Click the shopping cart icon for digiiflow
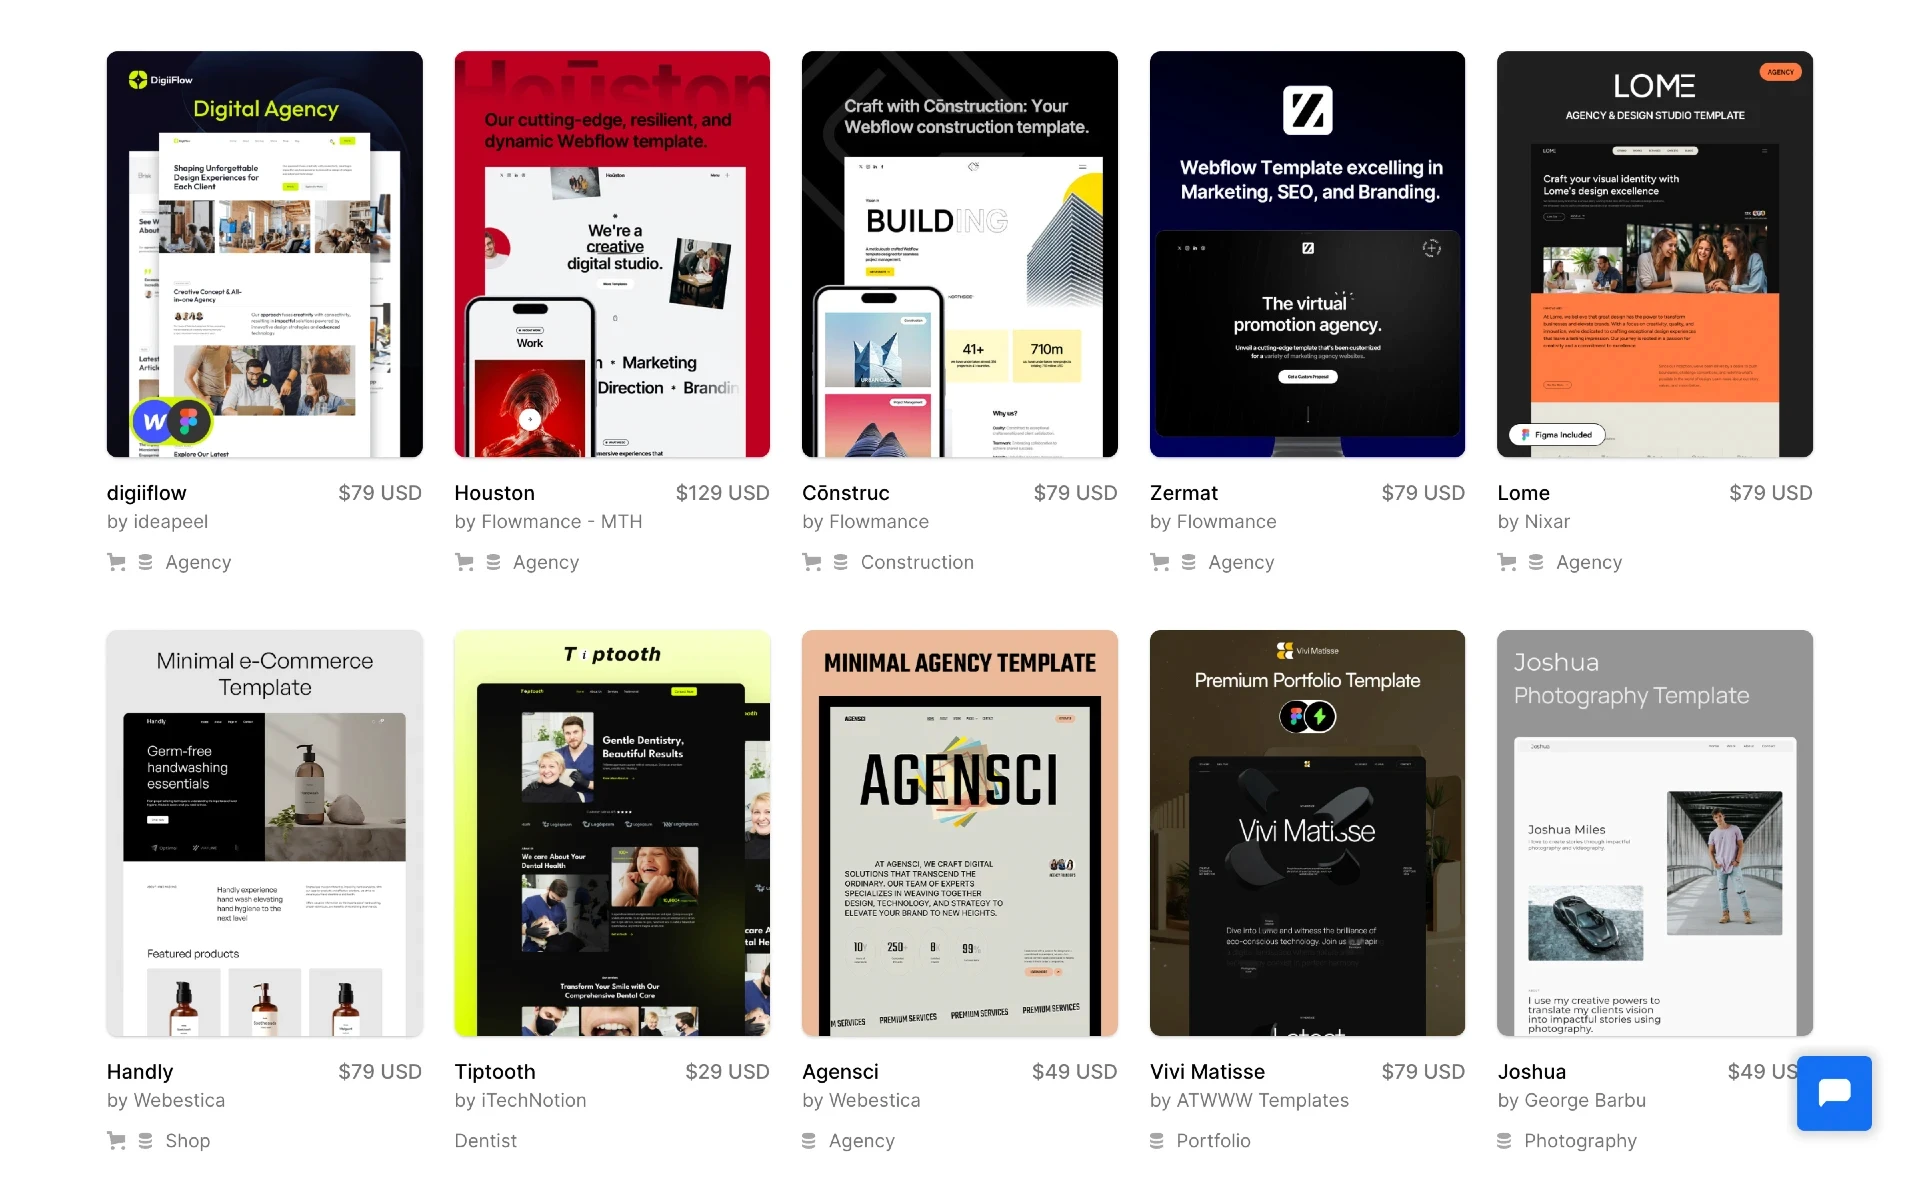 (x=117, y=561)
